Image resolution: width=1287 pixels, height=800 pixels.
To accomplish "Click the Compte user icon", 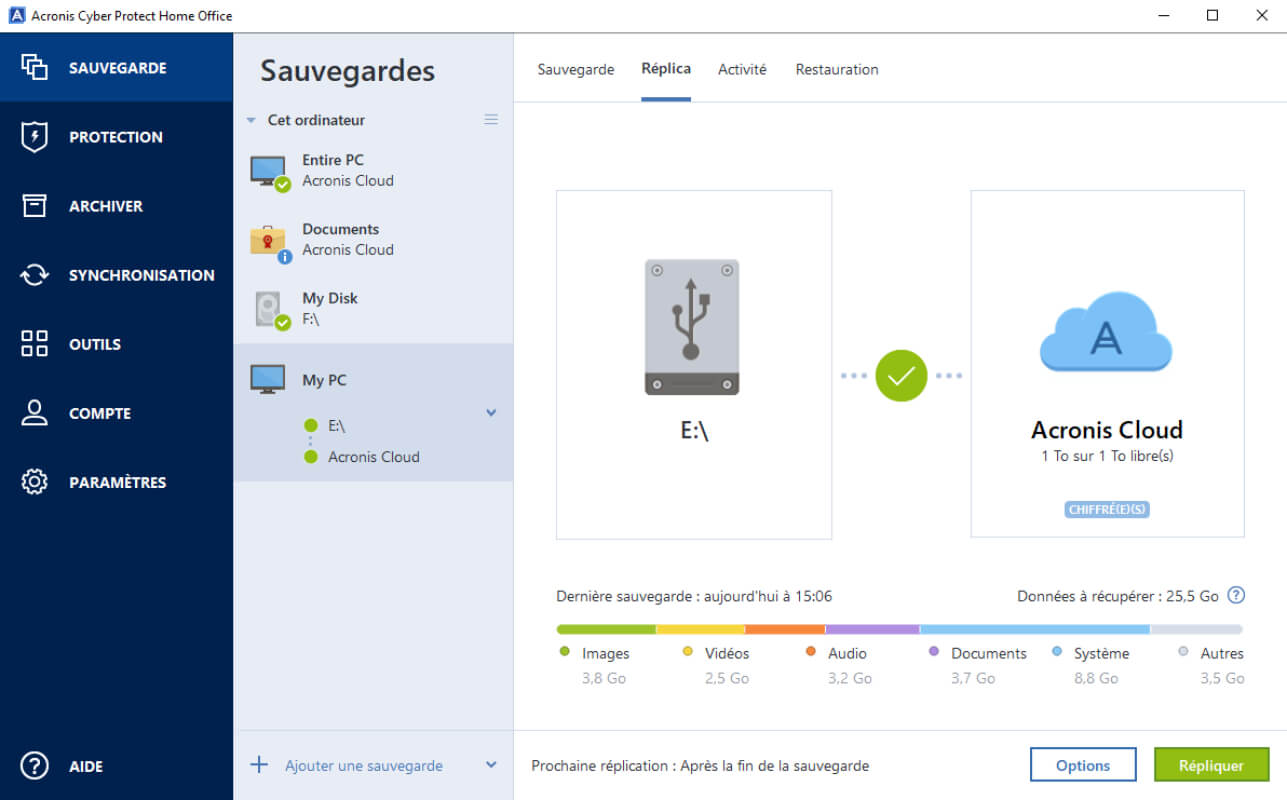I will click(35, 413).
